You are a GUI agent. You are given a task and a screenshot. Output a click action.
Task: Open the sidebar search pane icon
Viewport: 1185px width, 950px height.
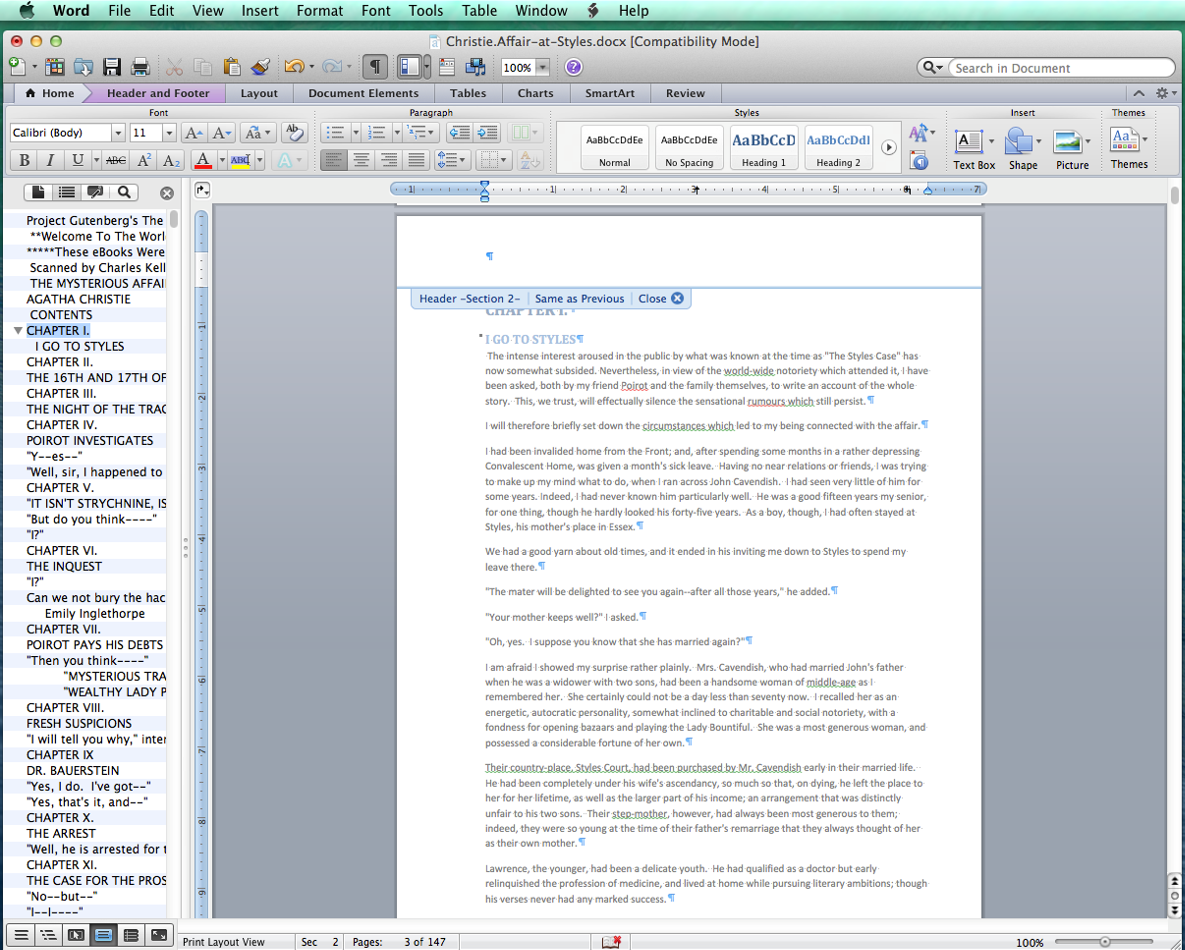(124, 192)
